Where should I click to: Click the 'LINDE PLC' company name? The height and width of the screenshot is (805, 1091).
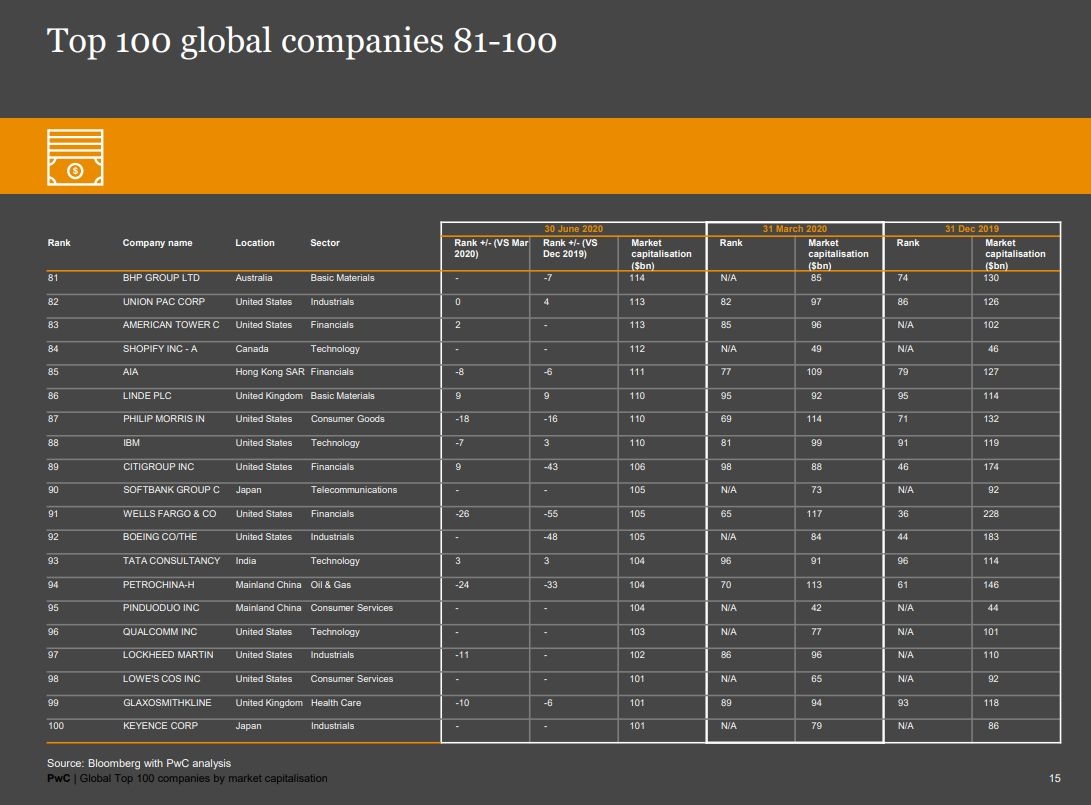(x=148, y=396)
